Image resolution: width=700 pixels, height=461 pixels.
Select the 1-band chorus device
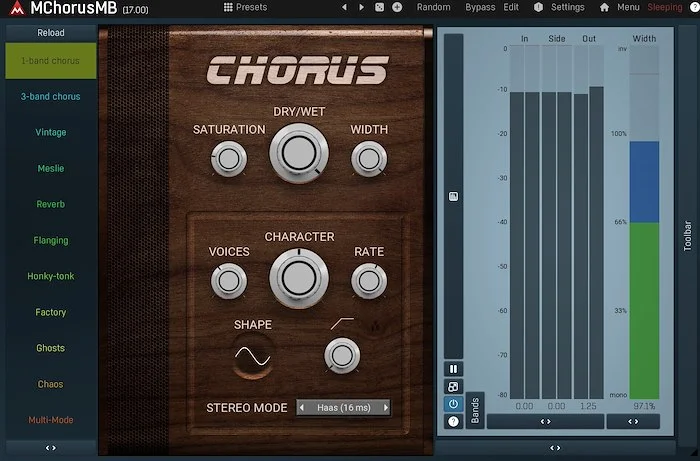pos(51,61)
